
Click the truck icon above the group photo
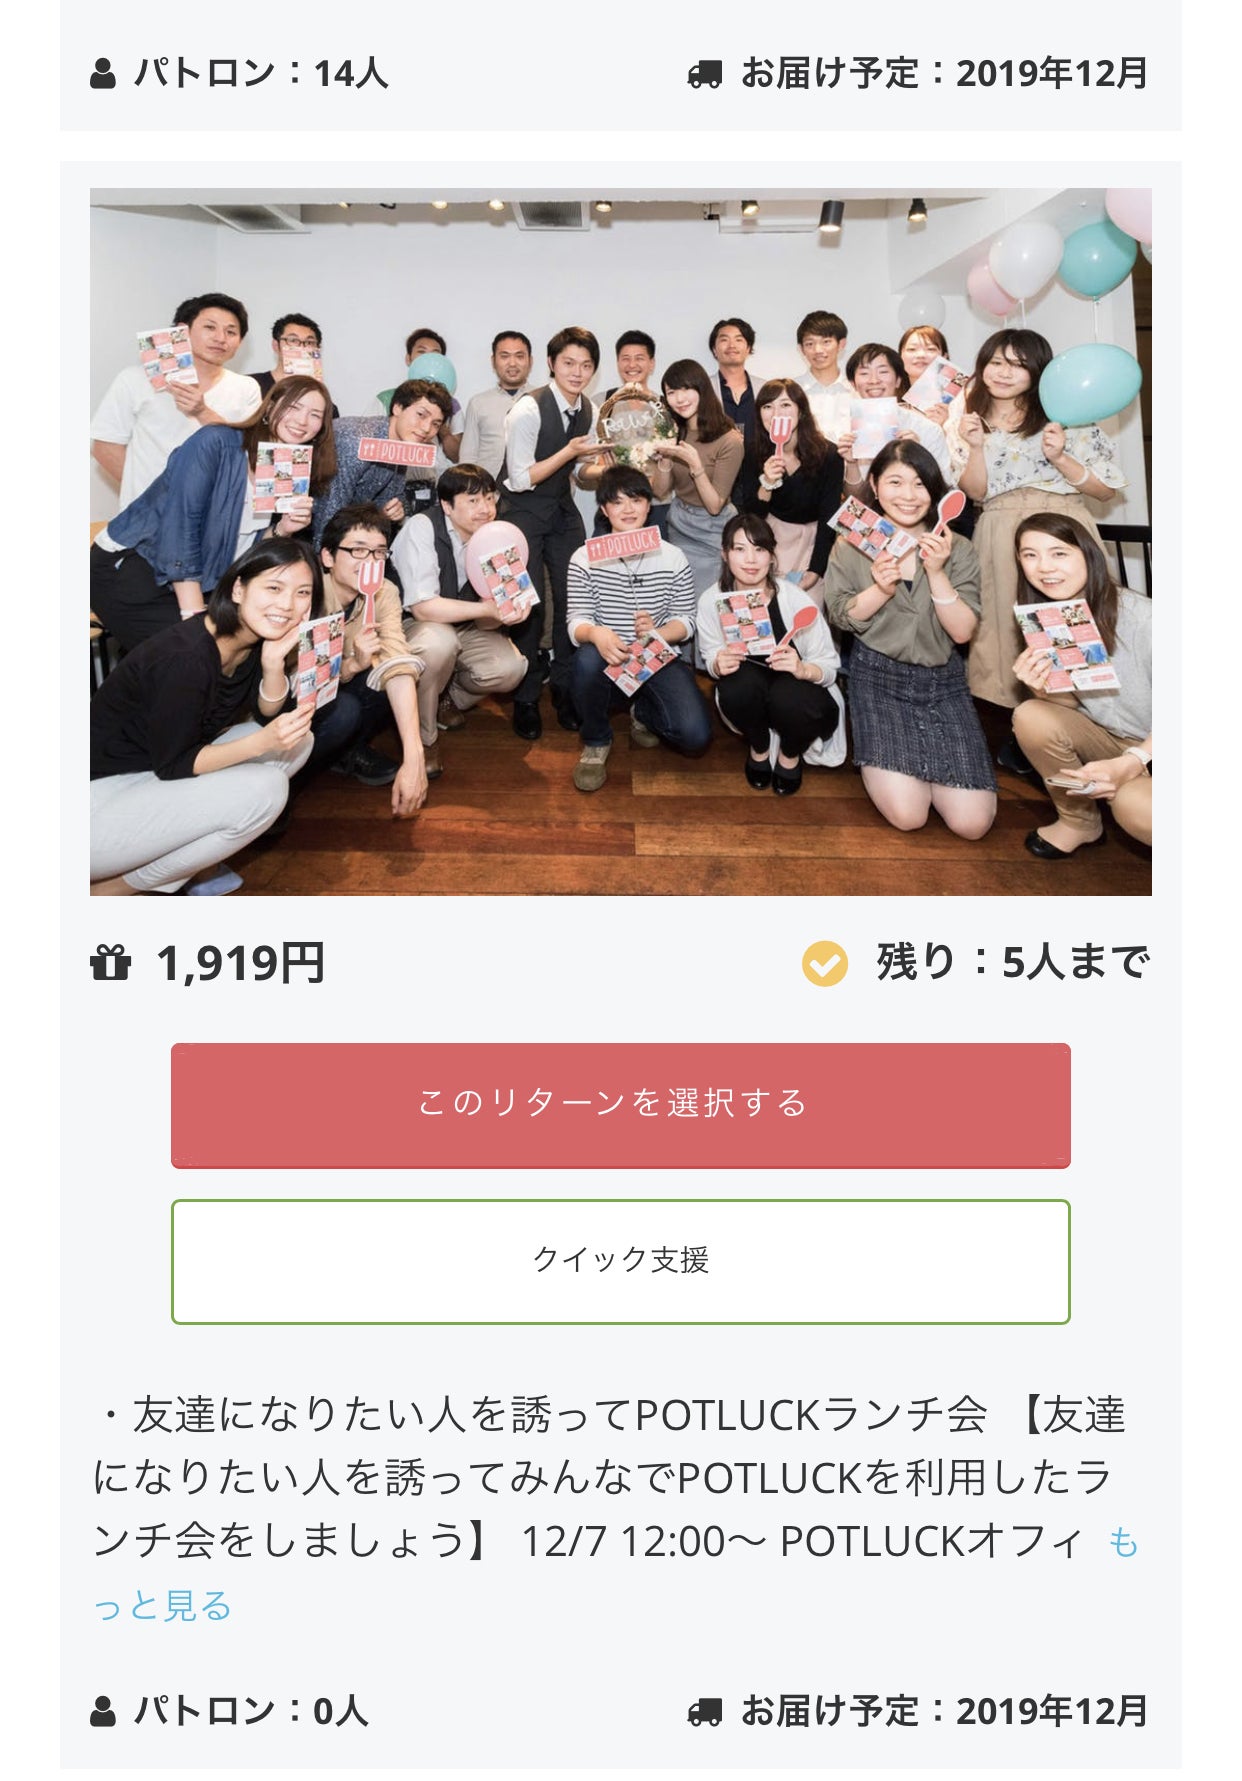[704, 74]
